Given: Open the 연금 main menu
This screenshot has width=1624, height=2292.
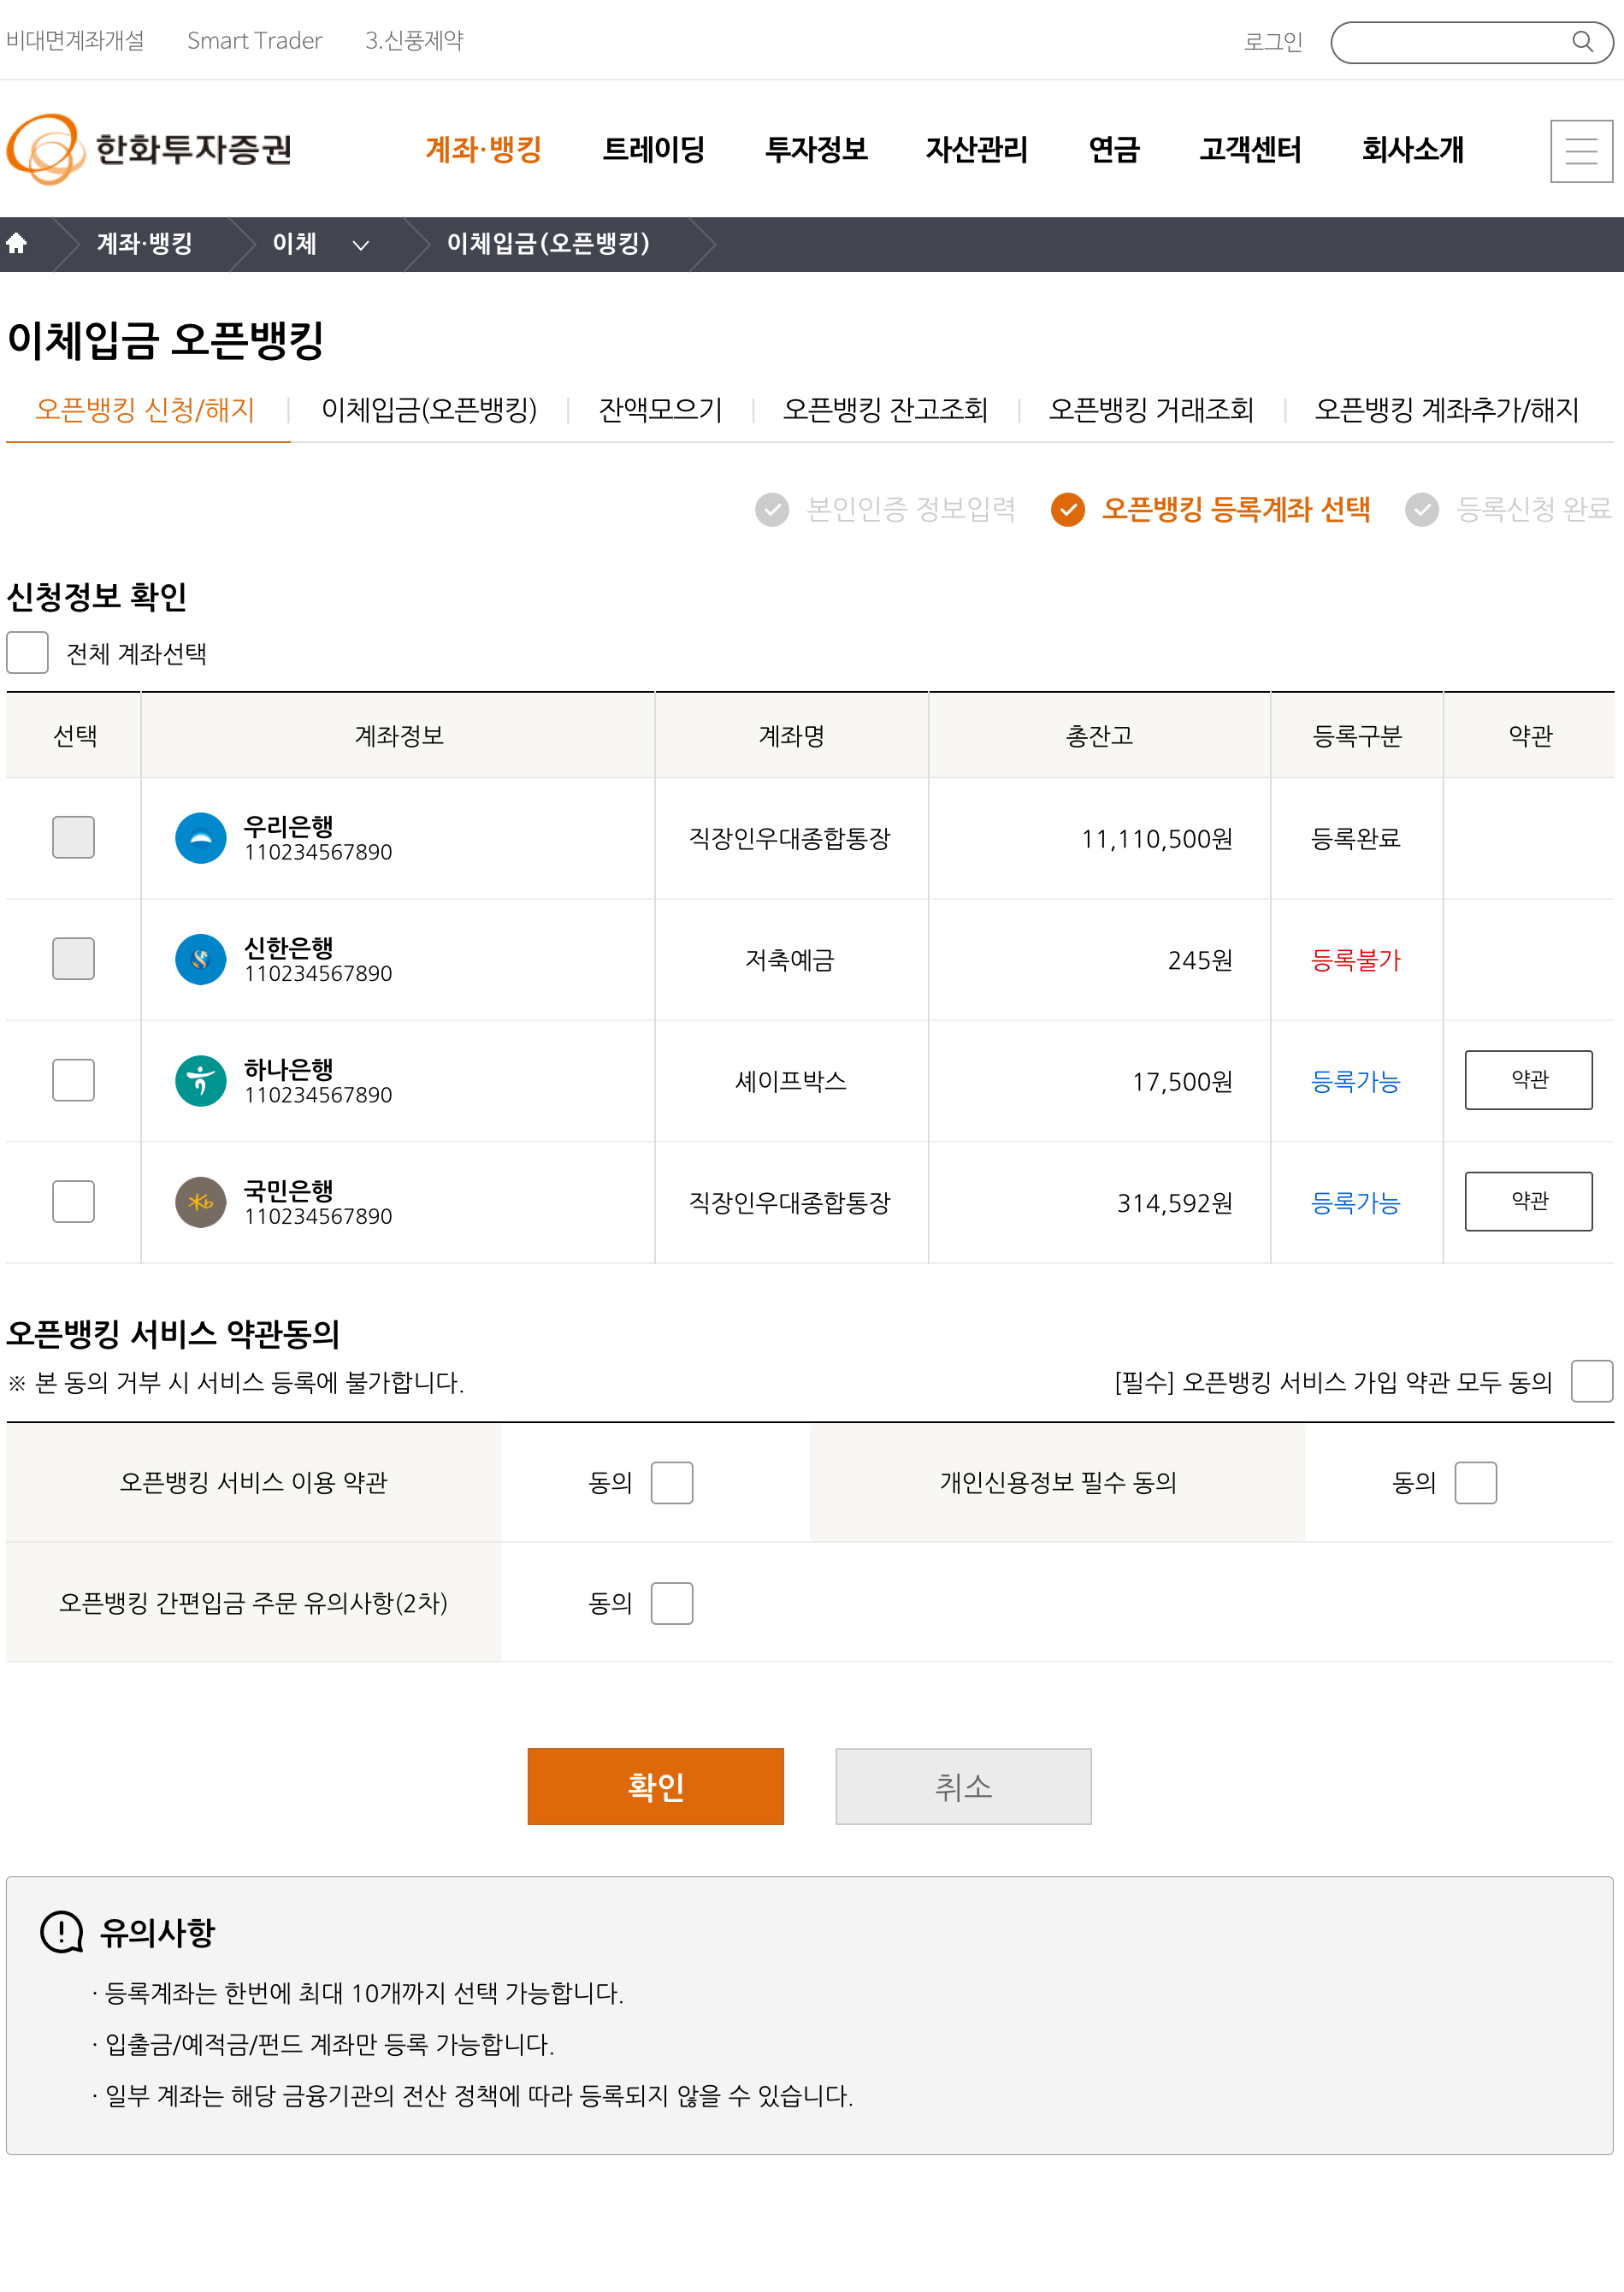Looking at the screenshot, I should pos(1114,150).
